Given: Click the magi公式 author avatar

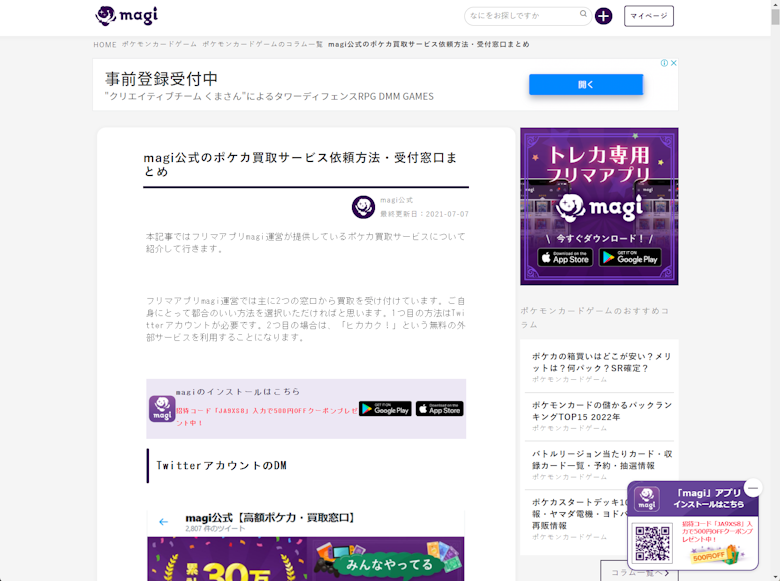Looking at the screenshot, I should click(363, 207).
